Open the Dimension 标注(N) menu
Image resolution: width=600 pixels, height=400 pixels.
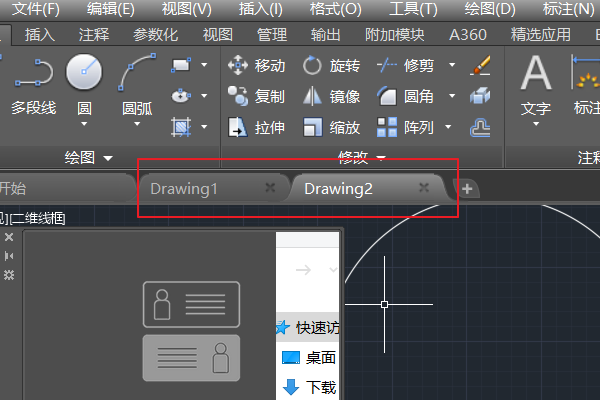tap(568, 9)
